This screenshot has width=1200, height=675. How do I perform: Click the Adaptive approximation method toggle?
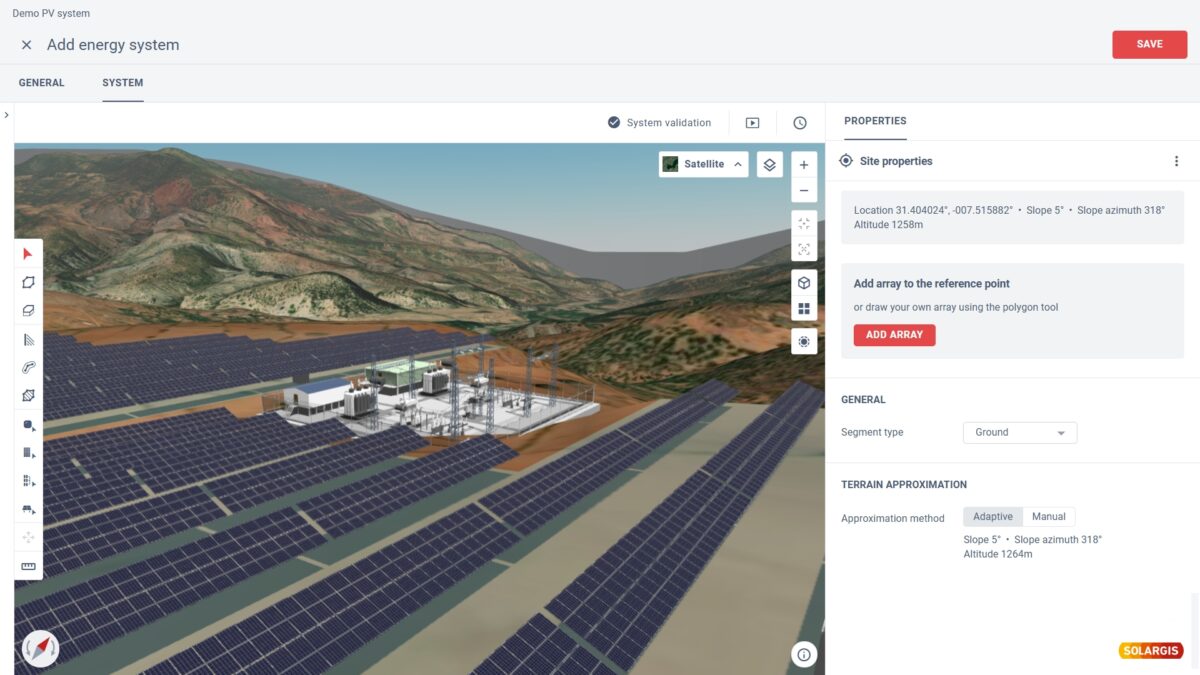[992, 516]
